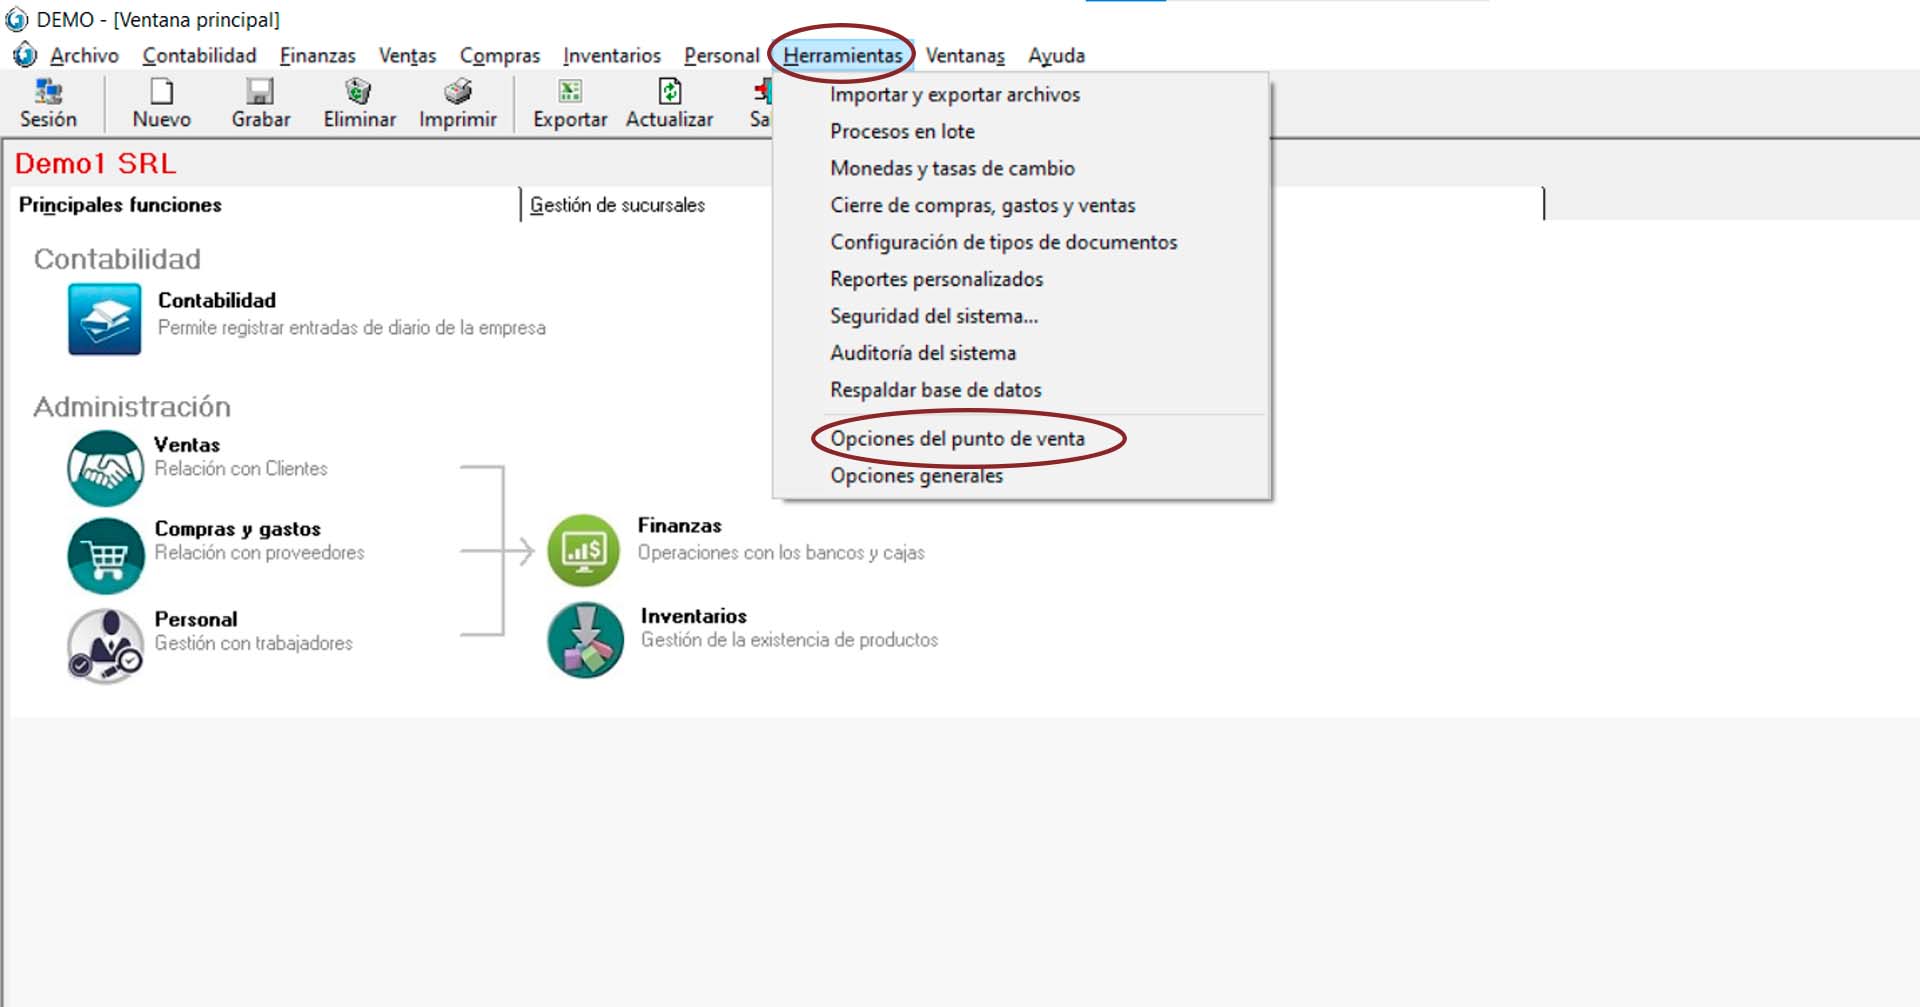Open the Finanzas module icon

click(x=584, y=550)
